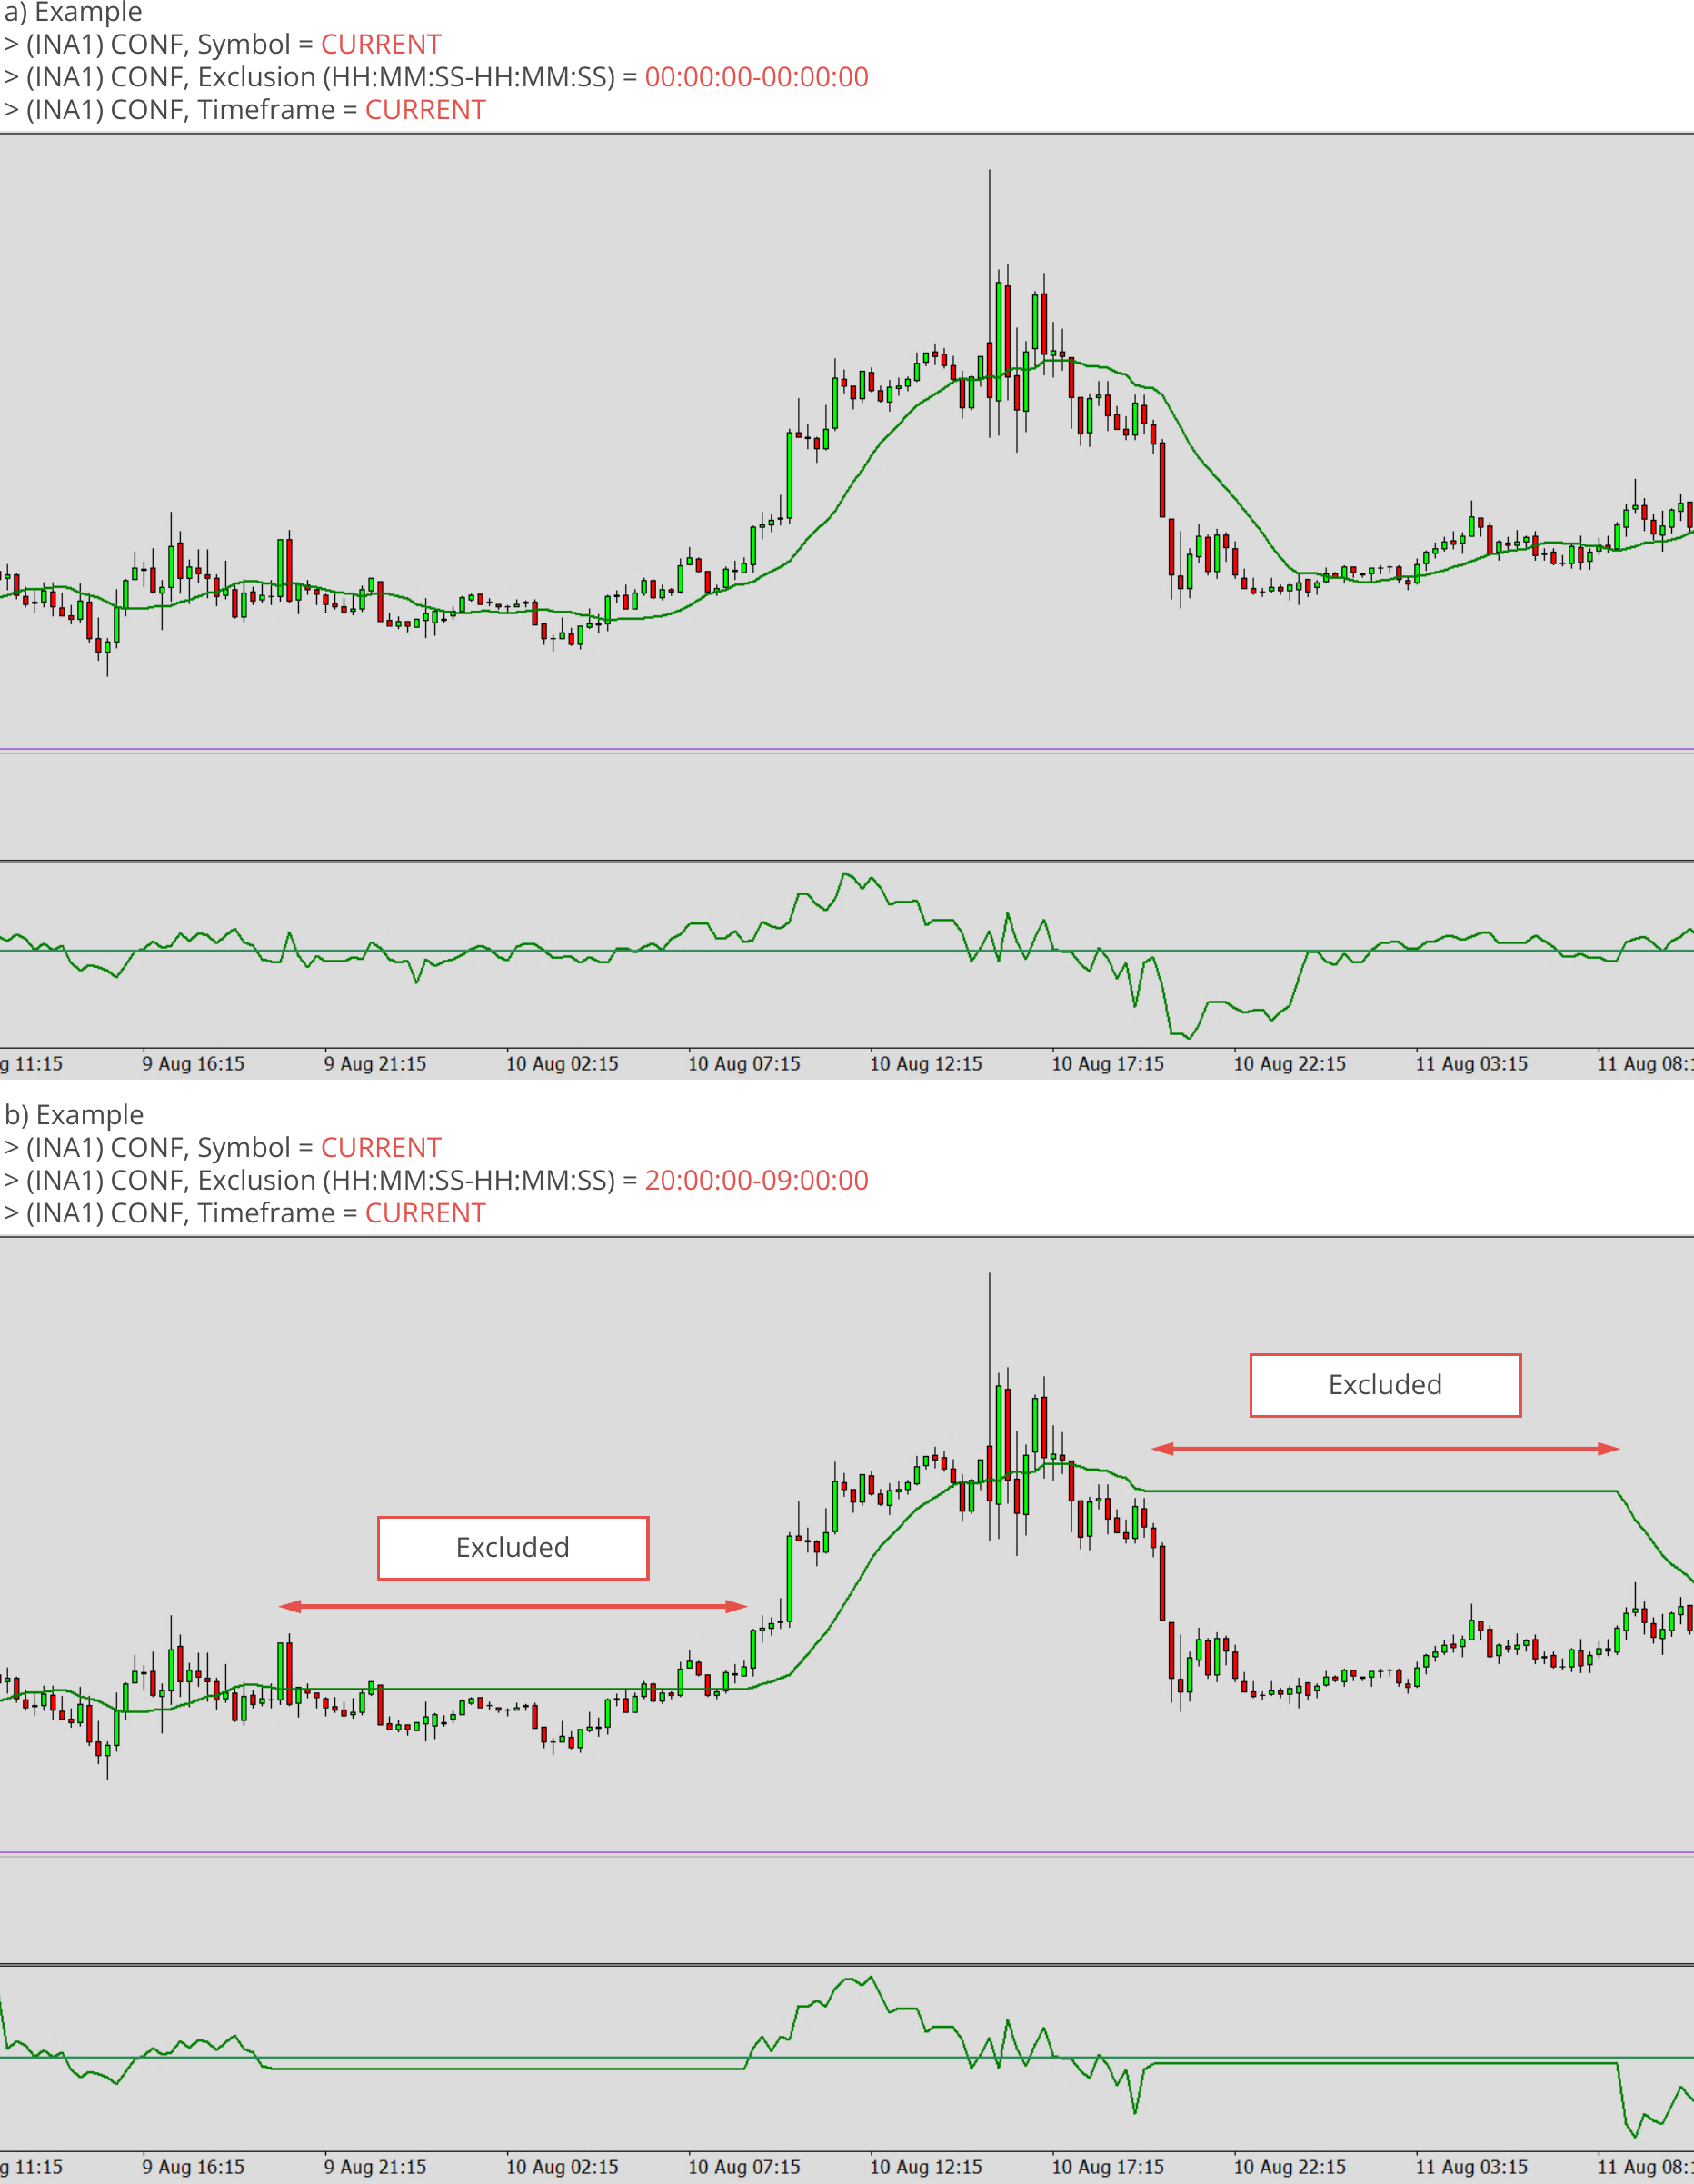Click "11 Aug 03:15" on example a time axis
1694x2184 pixels.
pos(1472,1064)
